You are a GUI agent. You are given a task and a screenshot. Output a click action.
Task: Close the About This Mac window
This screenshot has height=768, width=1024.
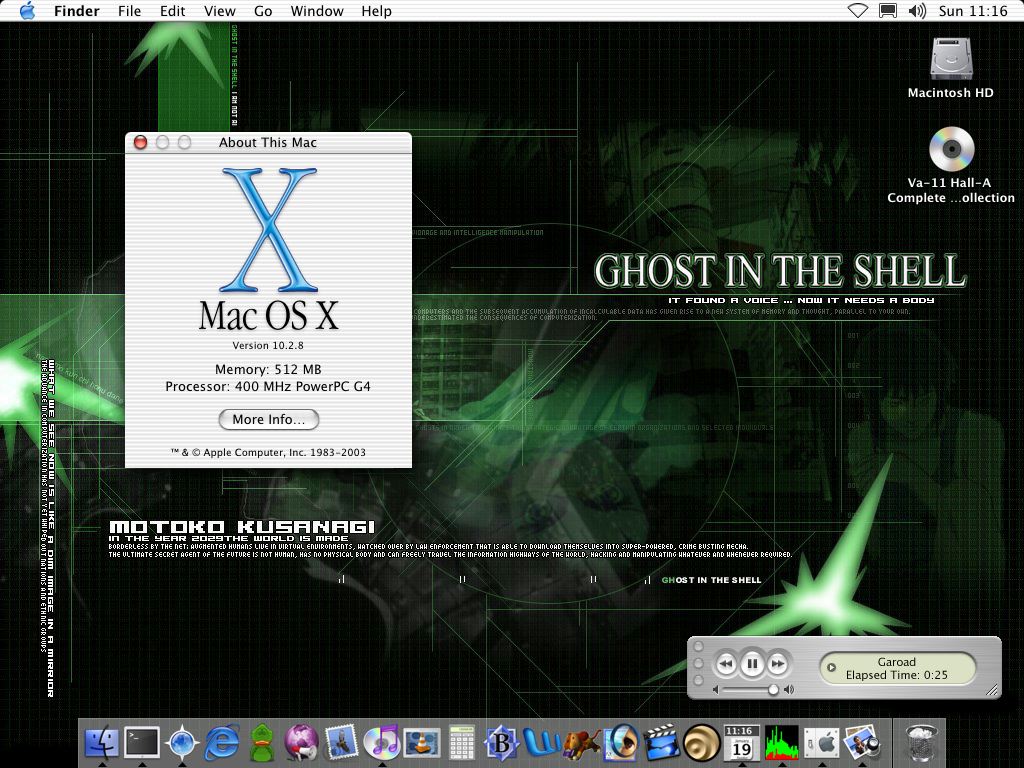pyautogui.click(x=140, y=142)
